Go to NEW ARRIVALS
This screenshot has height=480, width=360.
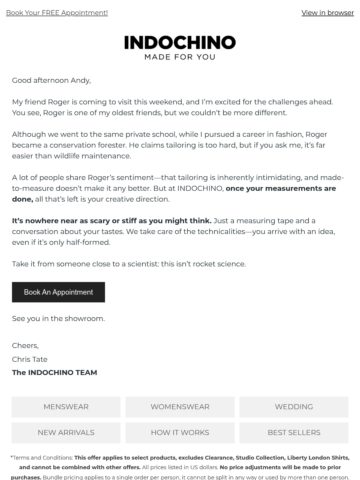(x=66, y=432)
